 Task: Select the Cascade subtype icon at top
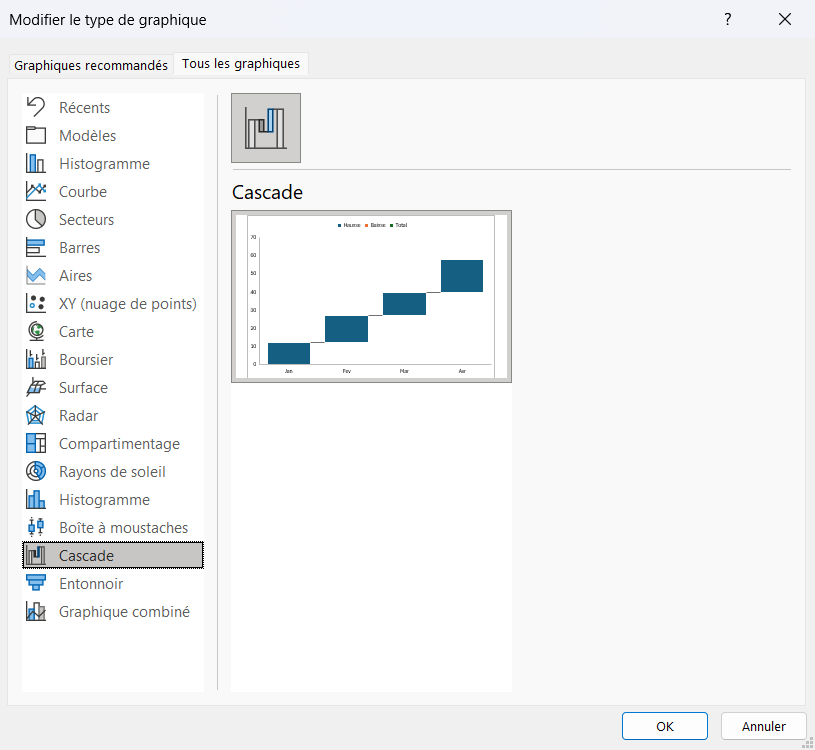click(266, 128)
